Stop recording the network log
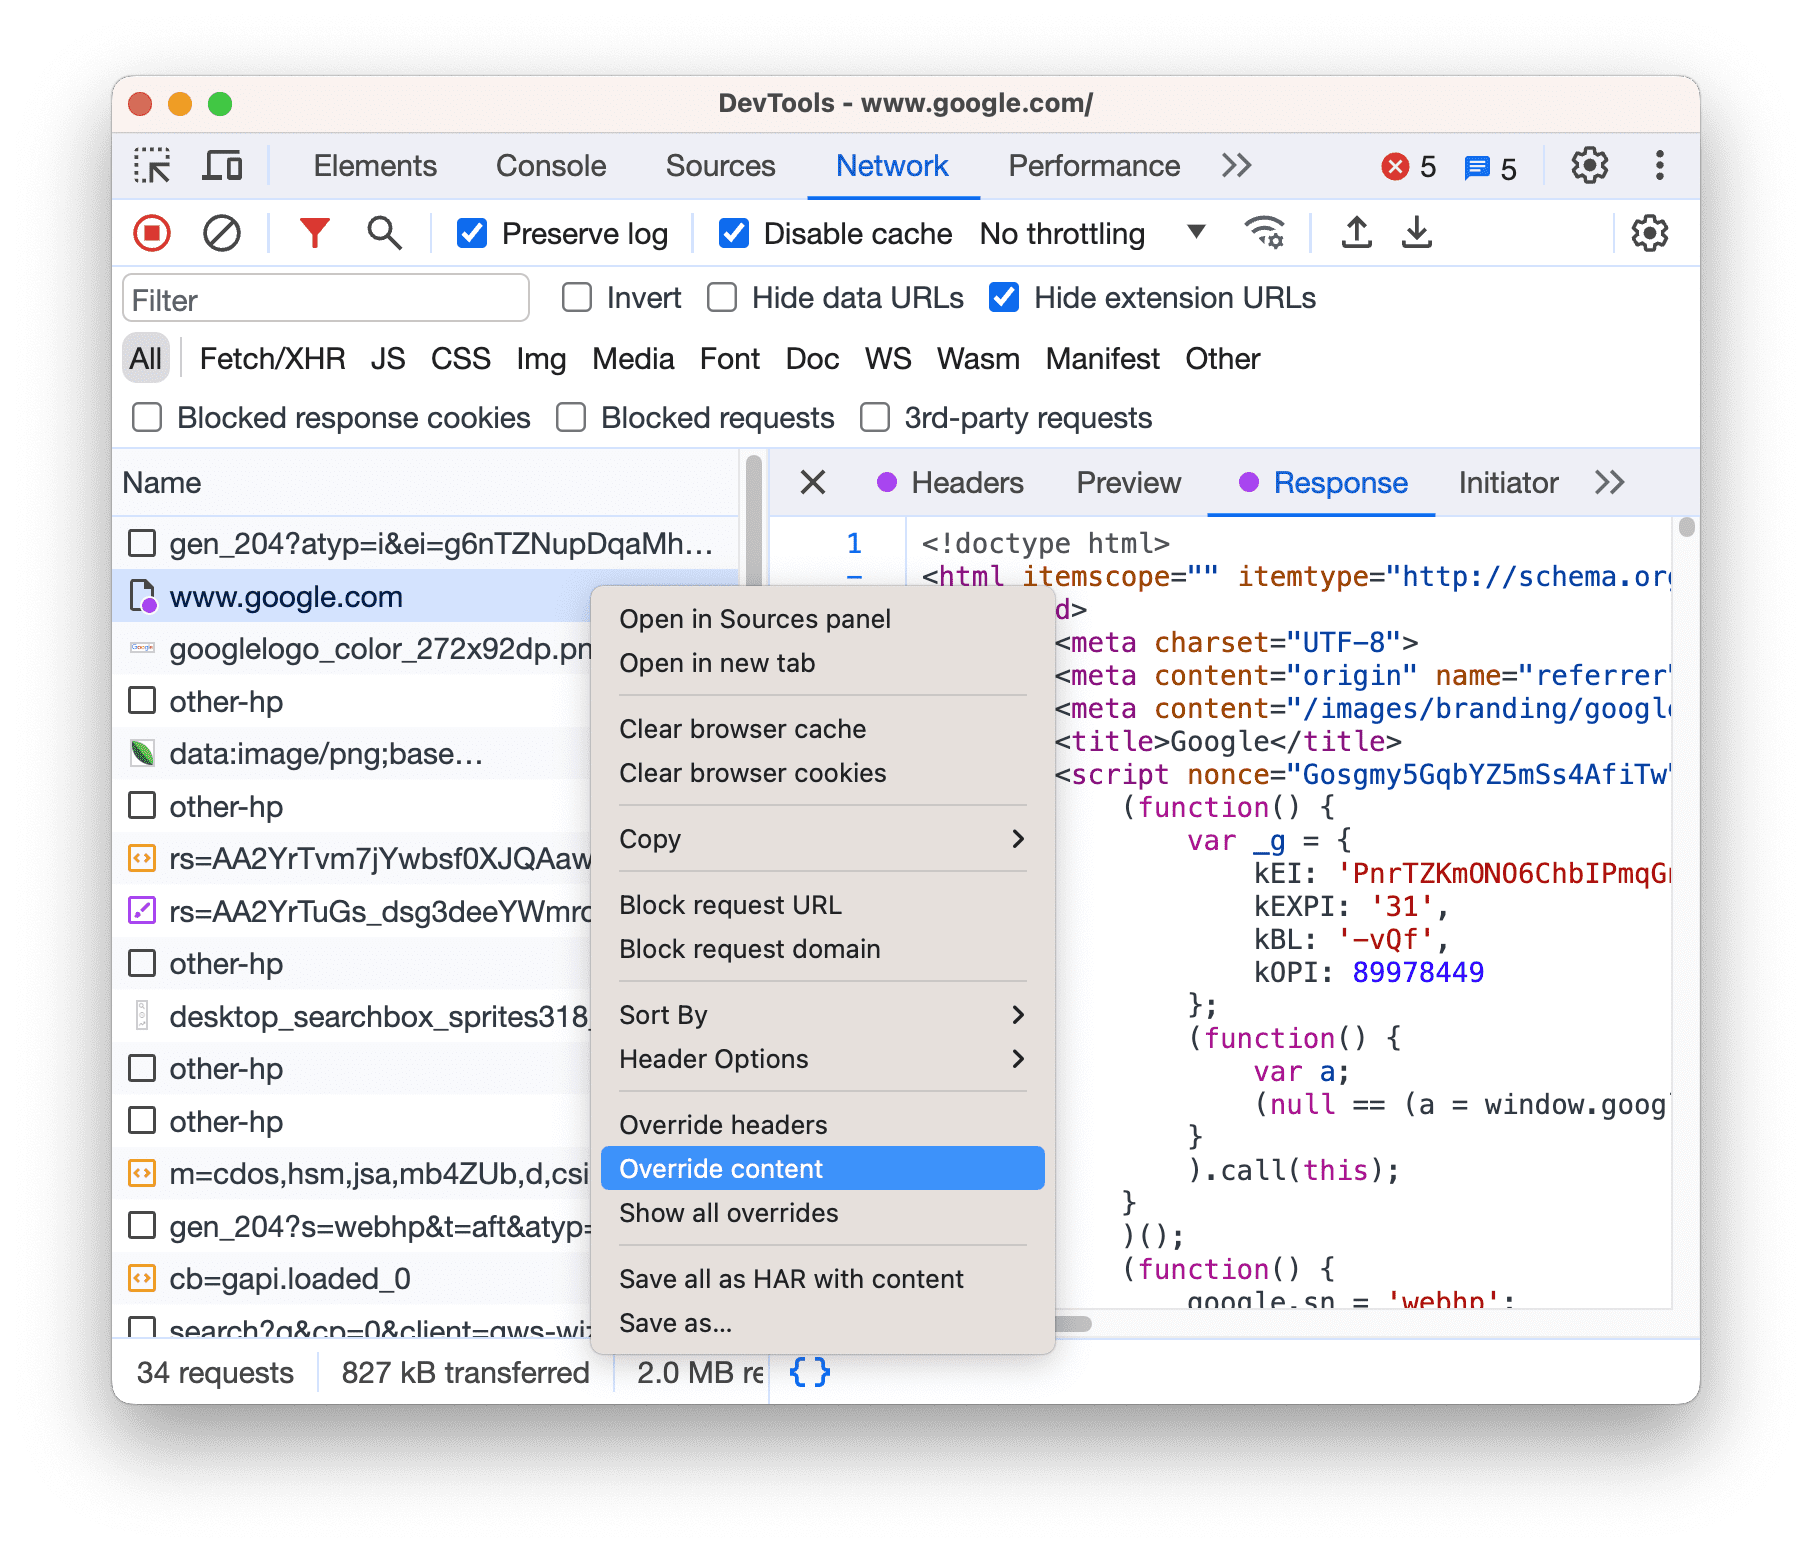 [151, 233]
